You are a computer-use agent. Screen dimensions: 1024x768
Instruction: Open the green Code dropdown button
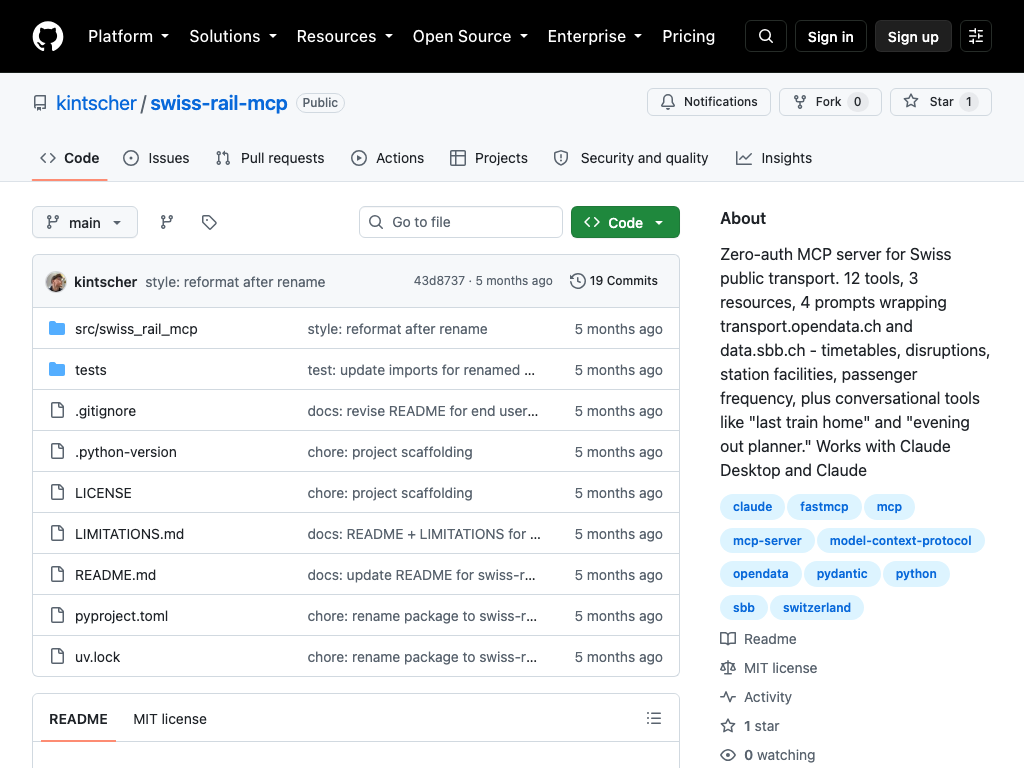click(625, 223)
